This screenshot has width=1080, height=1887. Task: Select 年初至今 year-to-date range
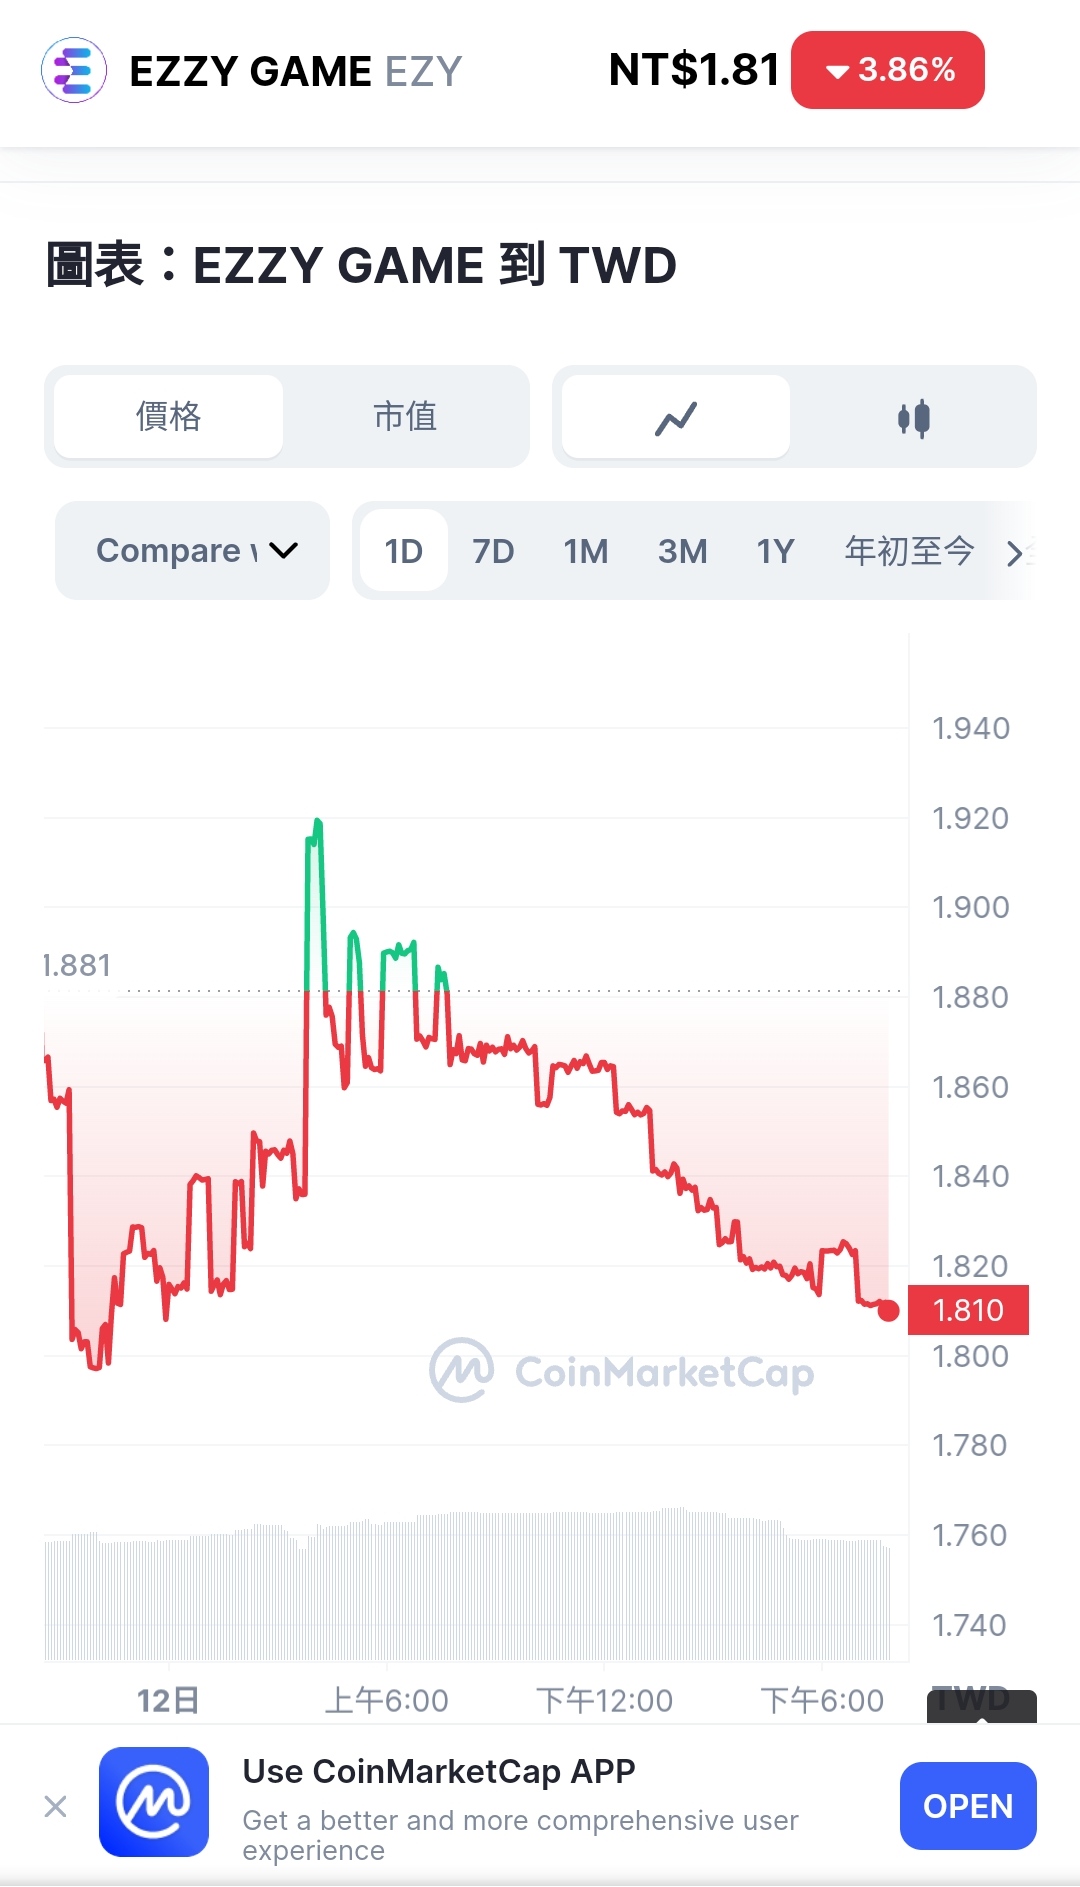click(x=909, y=551)
